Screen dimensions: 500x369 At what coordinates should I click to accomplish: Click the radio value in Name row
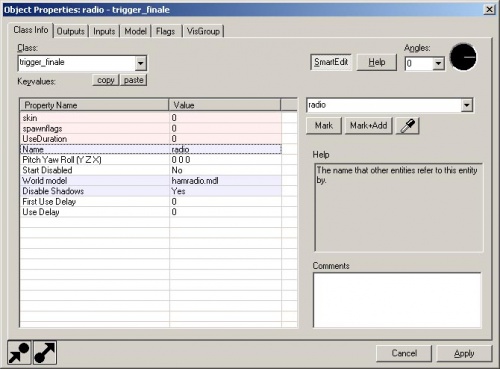point(225,149)
